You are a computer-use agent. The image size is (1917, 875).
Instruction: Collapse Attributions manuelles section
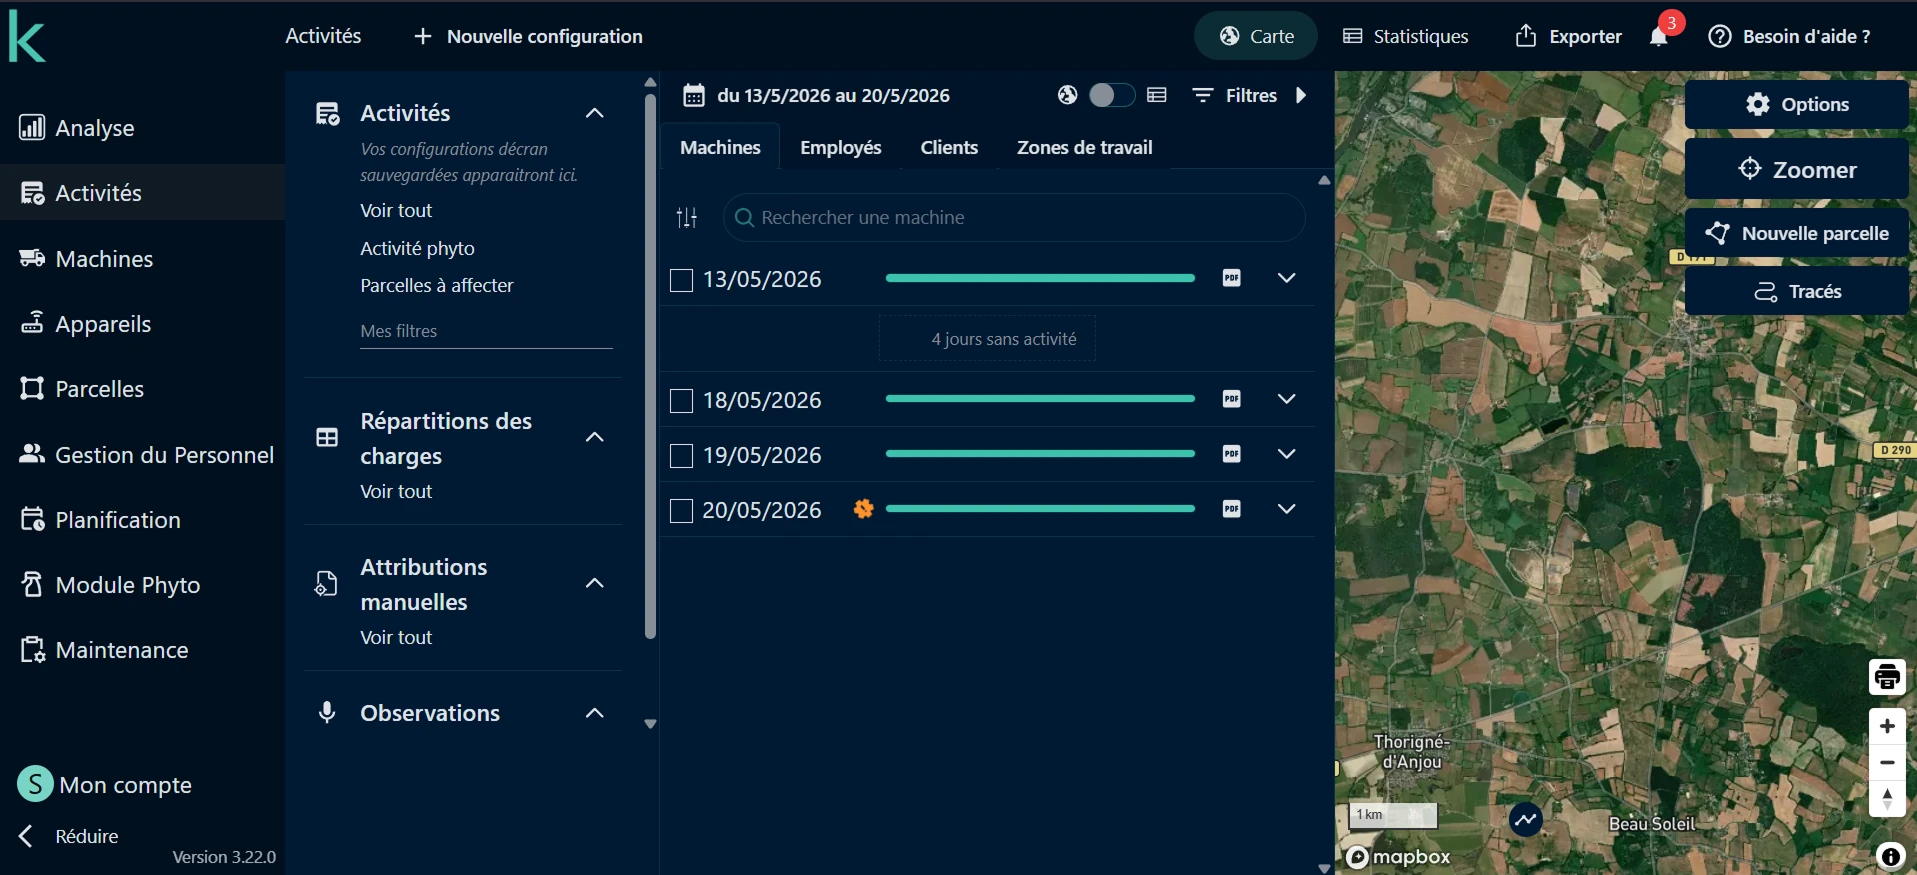click(595, 583)
